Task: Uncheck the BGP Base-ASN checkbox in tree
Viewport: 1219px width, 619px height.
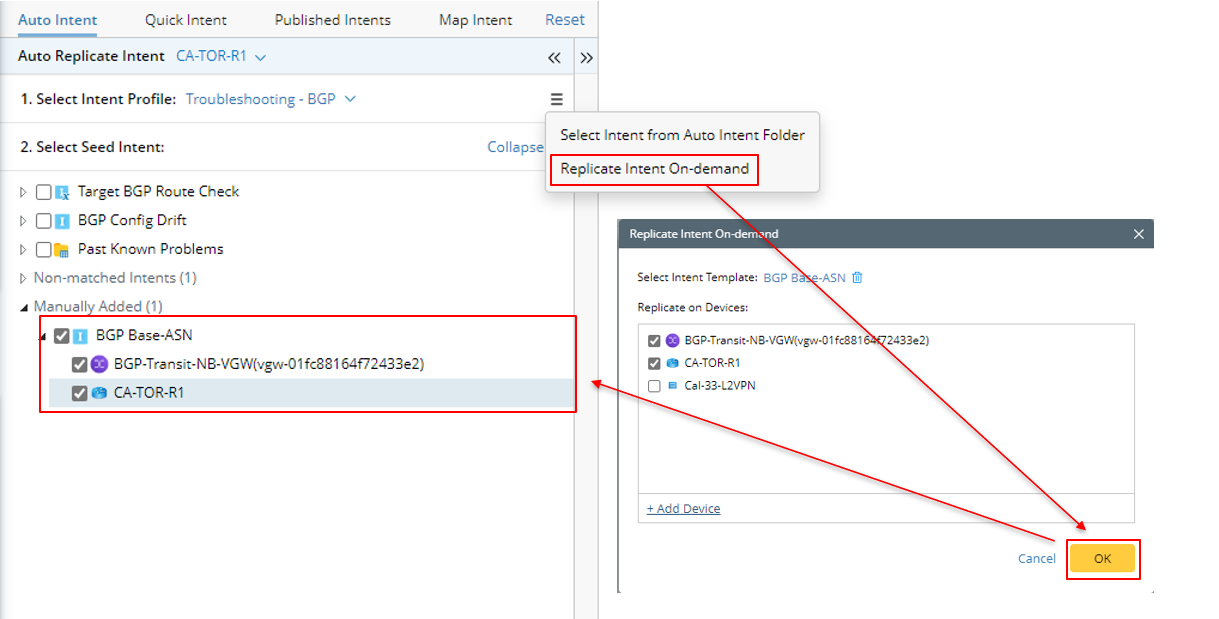Action: click(x=62, y=336)
